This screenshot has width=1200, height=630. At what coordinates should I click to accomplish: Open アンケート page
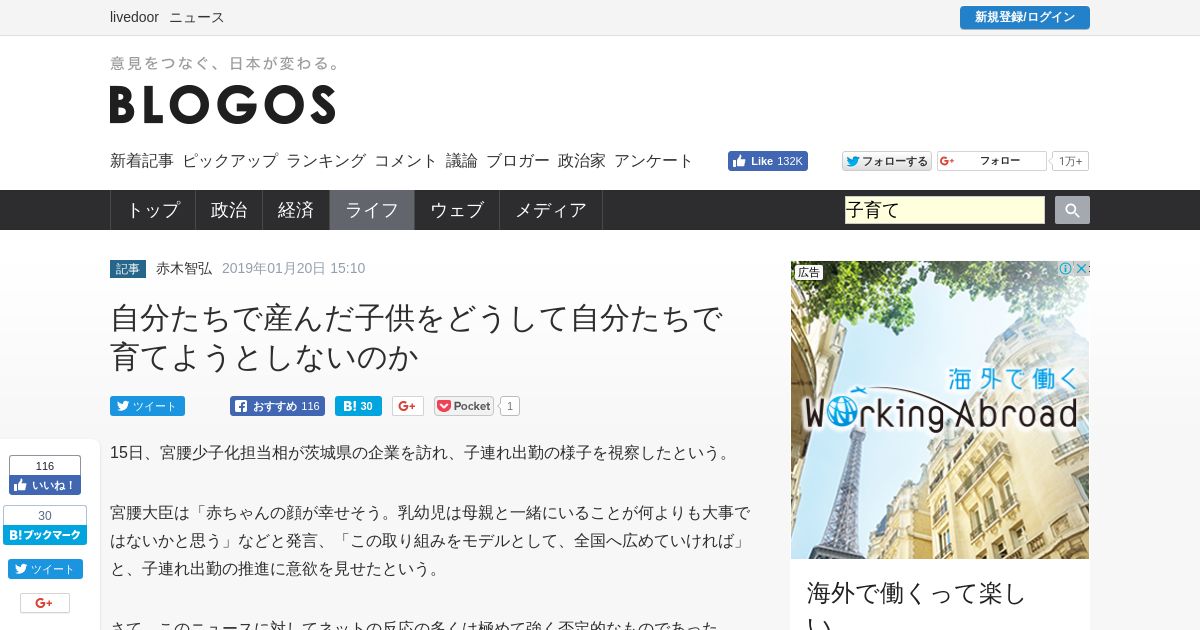coord(654,161)
